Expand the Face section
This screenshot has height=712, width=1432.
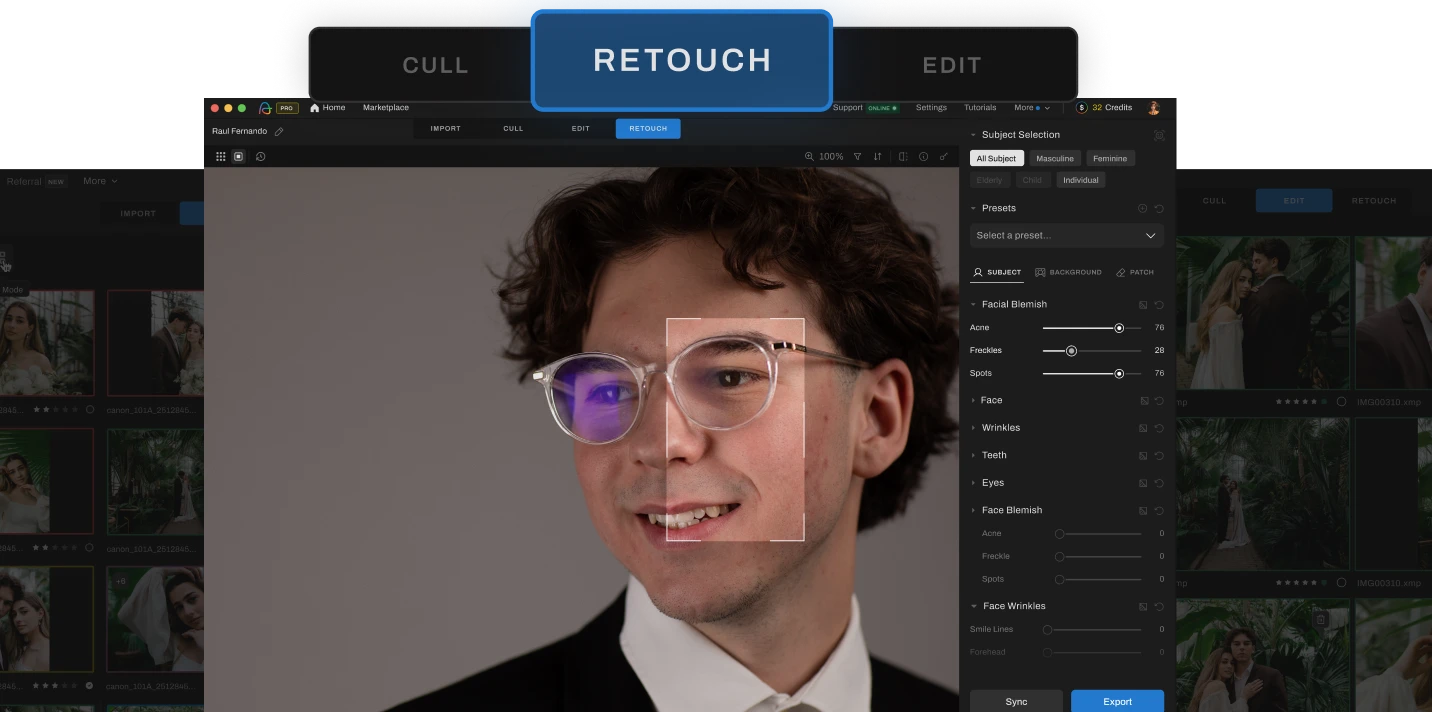(973, 400)
